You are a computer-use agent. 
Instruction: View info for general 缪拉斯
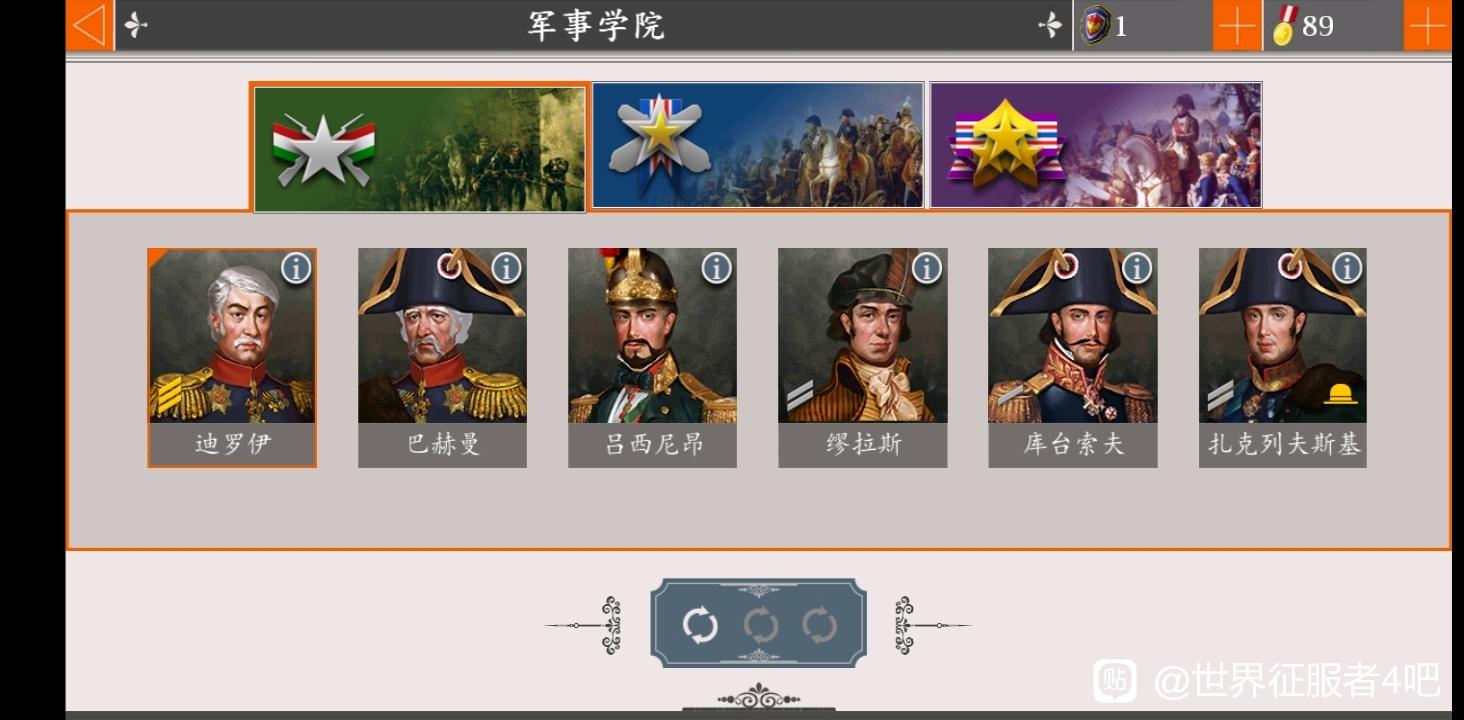pyautogui.click(x=927, y=268)
